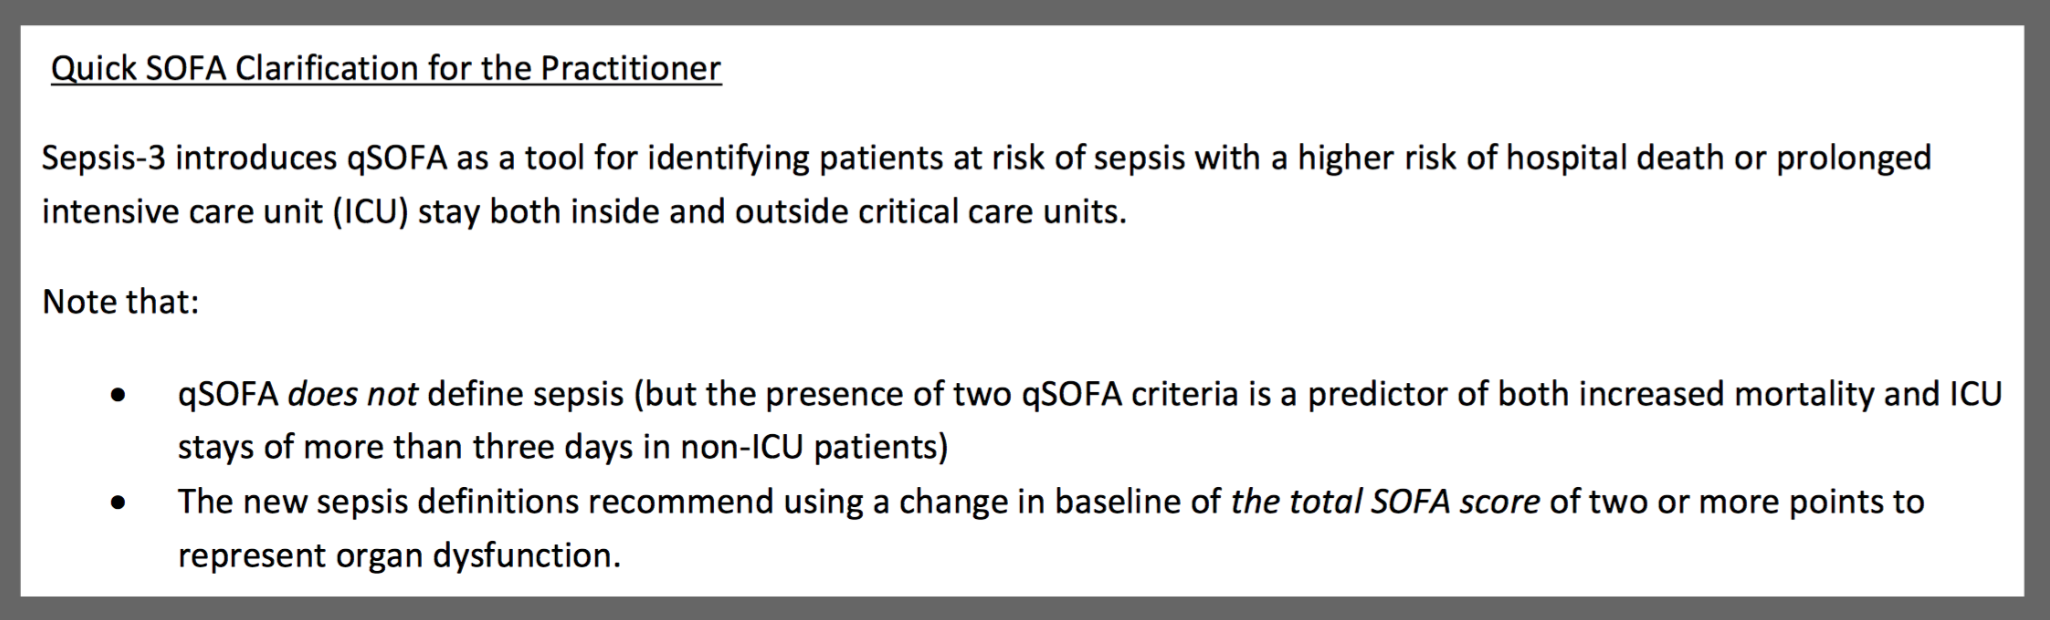
Task: Click the underlined Quick SOFA Clarification heading
Action: pyautogui.click(x=386, y=69)
